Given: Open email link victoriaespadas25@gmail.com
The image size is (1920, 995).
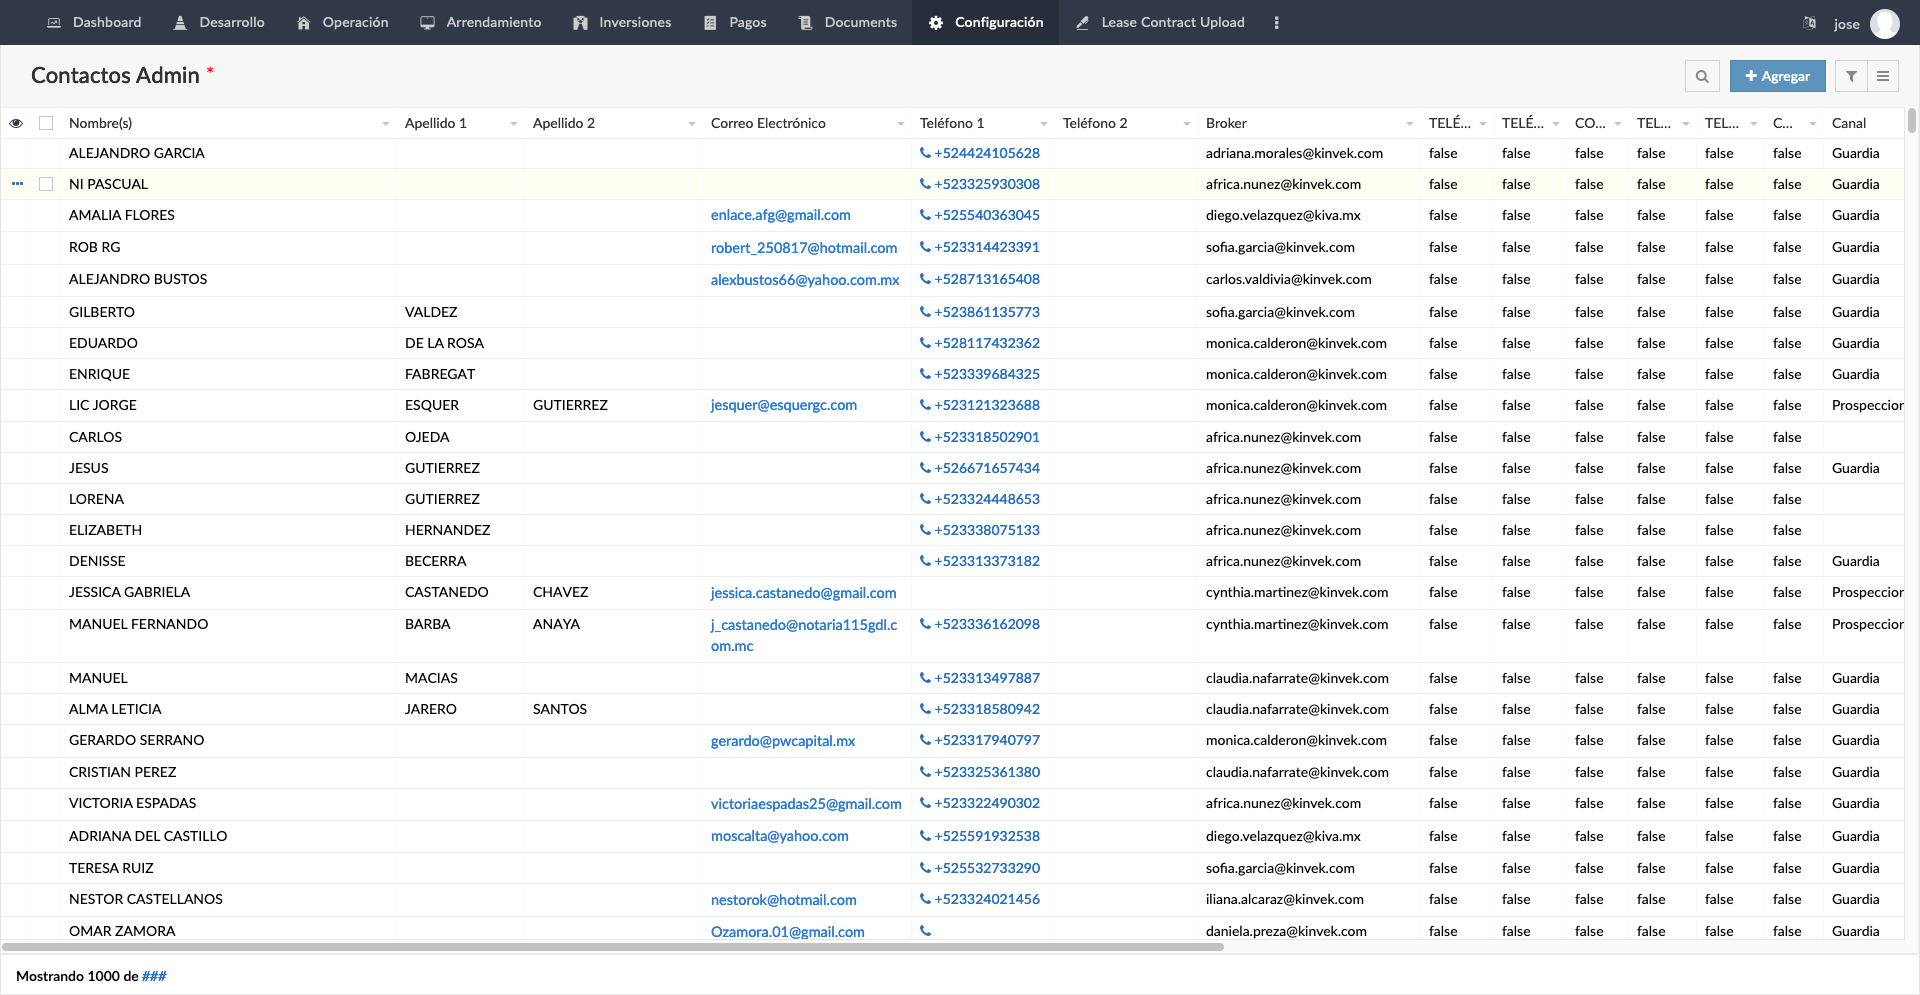Looking at the screenshot, I should point(806,804).
